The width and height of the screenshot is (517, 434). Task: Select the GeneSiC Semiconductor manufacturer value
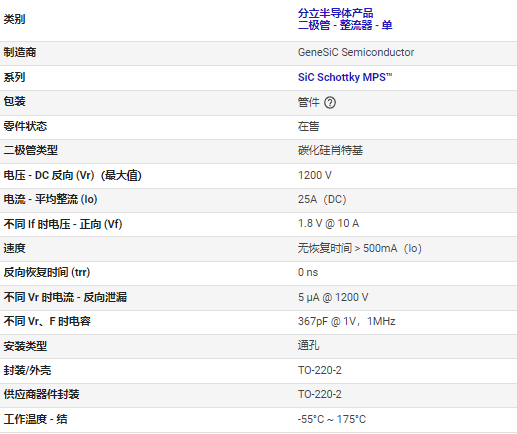click(356, 52)
